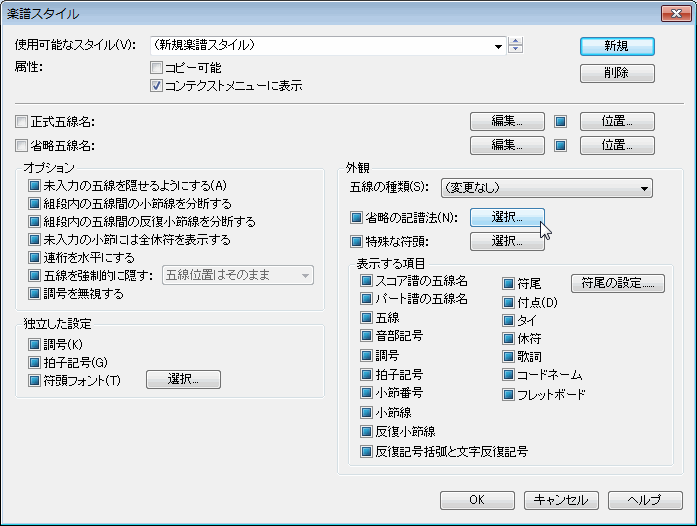The width and height of the screenshot is (697, 526).
Task: Toggle タイ display checkbox
Action: (508, 320)
